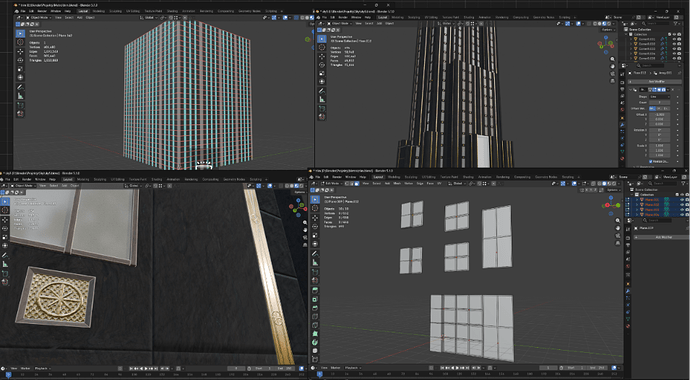Select the Scale tool in bottom-right window

(315, 235)
